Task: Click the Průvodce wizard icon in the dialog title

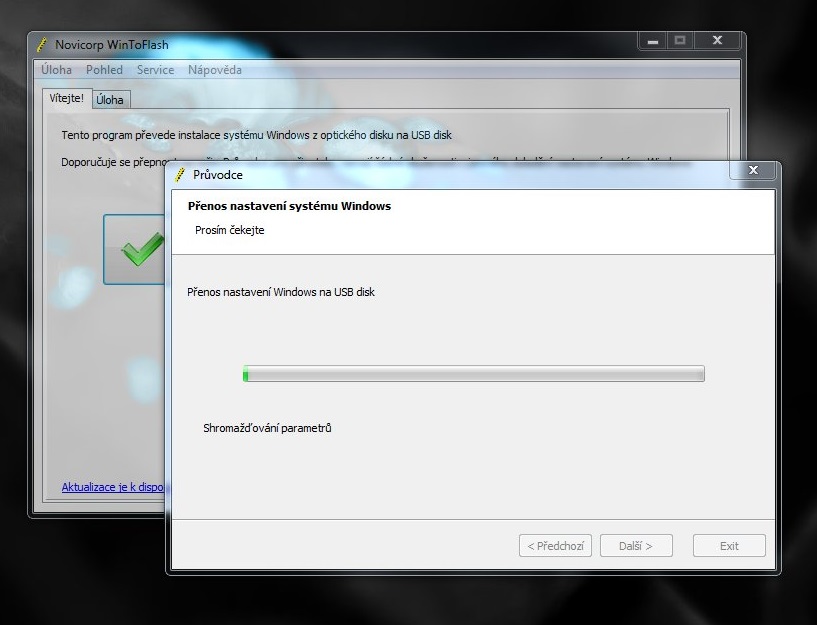Action: tap(180, 174)
